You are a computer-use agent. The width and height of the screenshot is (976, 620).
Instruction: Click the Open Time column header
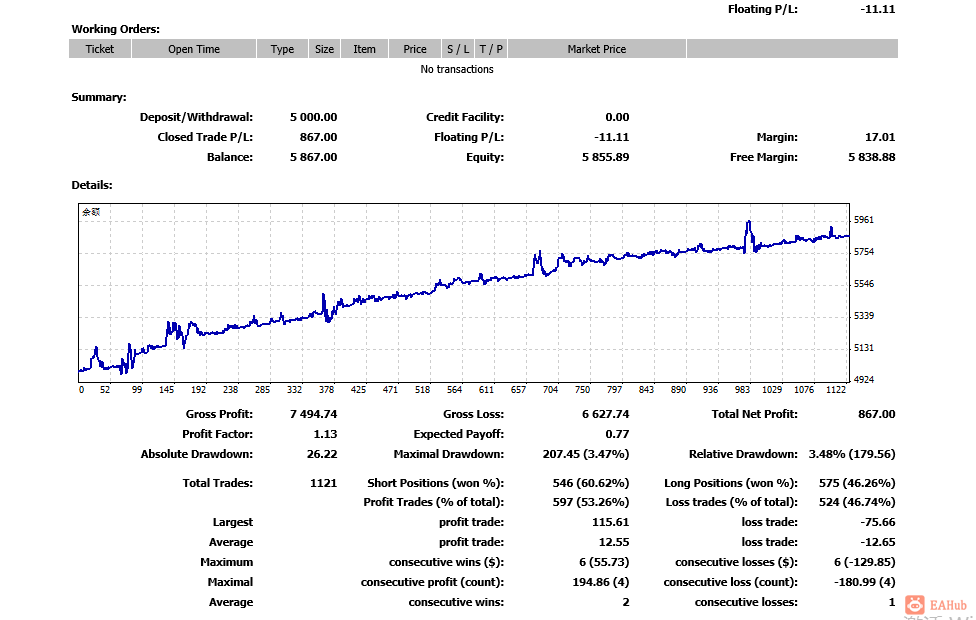[194, 49]
